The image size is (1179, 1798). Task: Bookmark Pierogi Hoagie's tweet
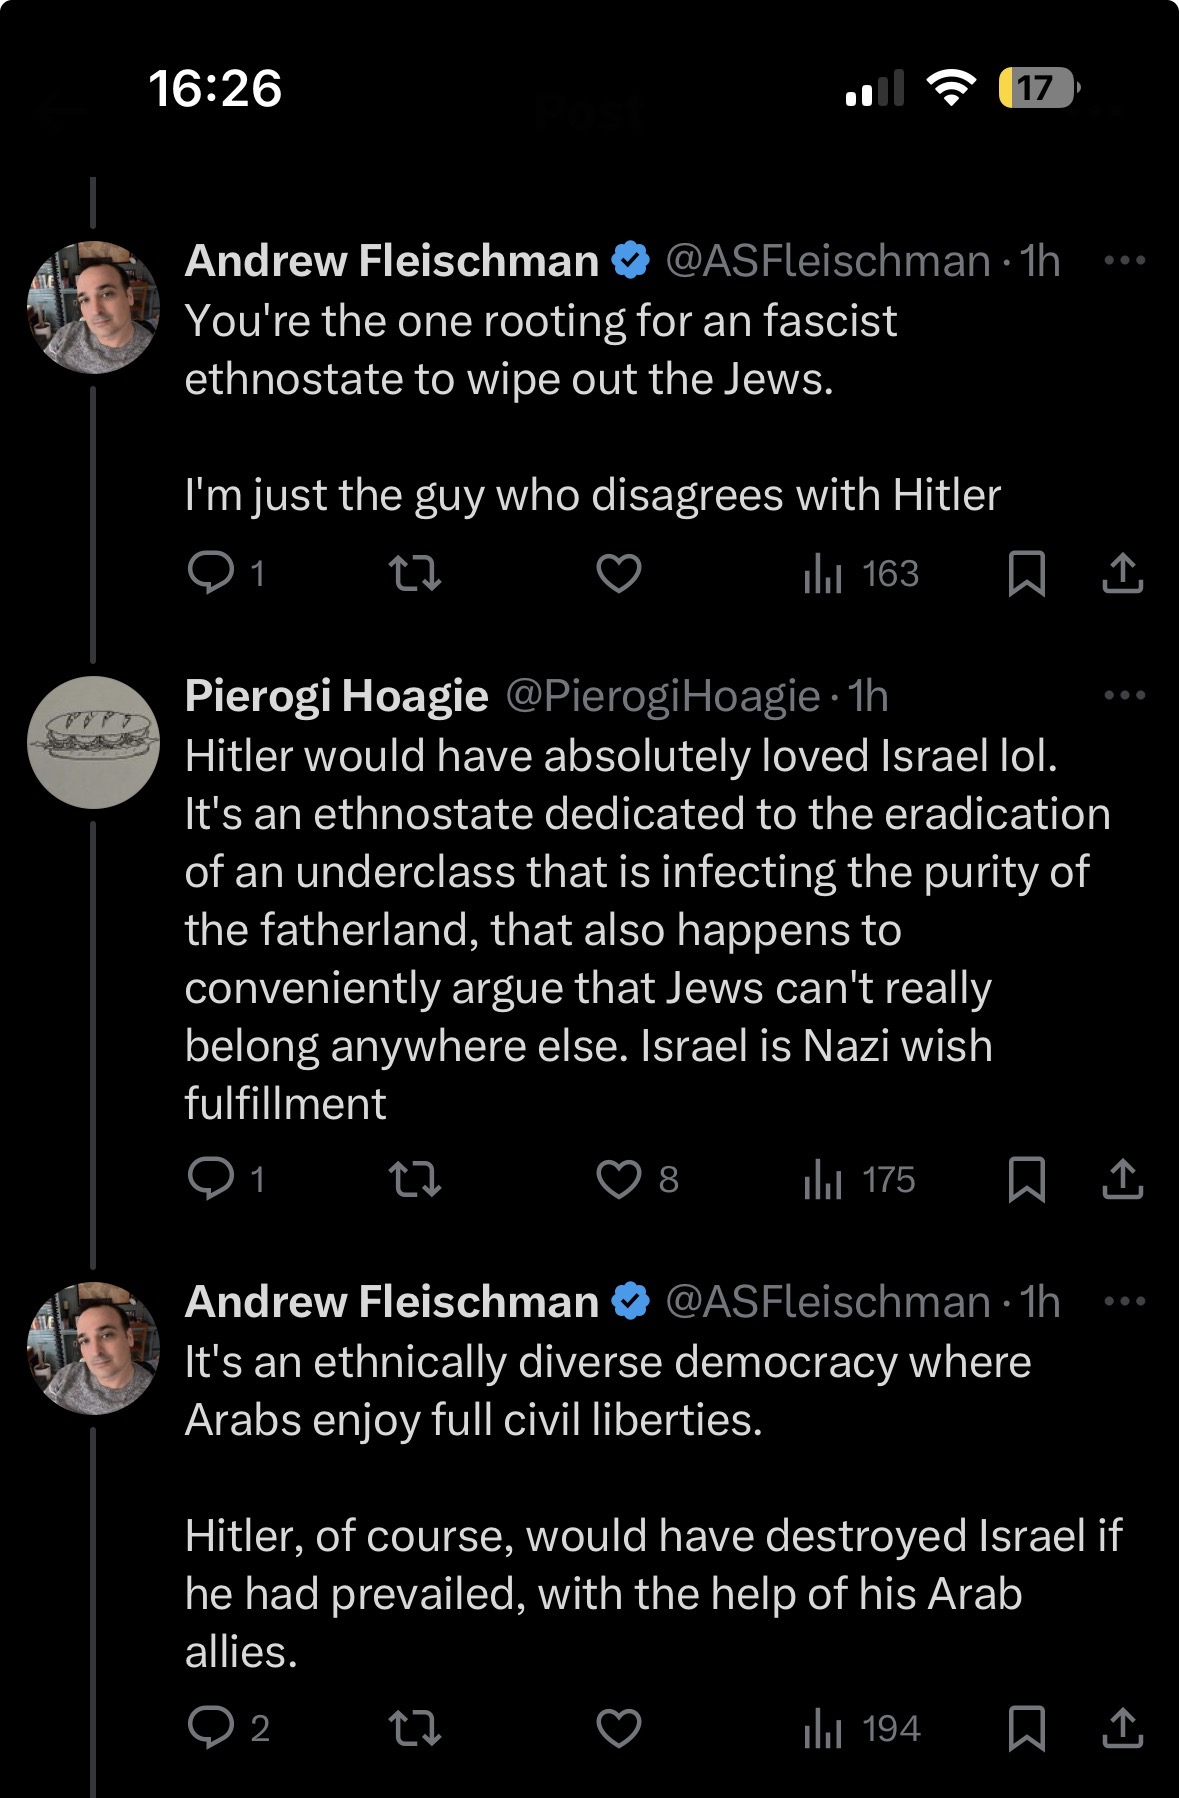(1027, 1180)
